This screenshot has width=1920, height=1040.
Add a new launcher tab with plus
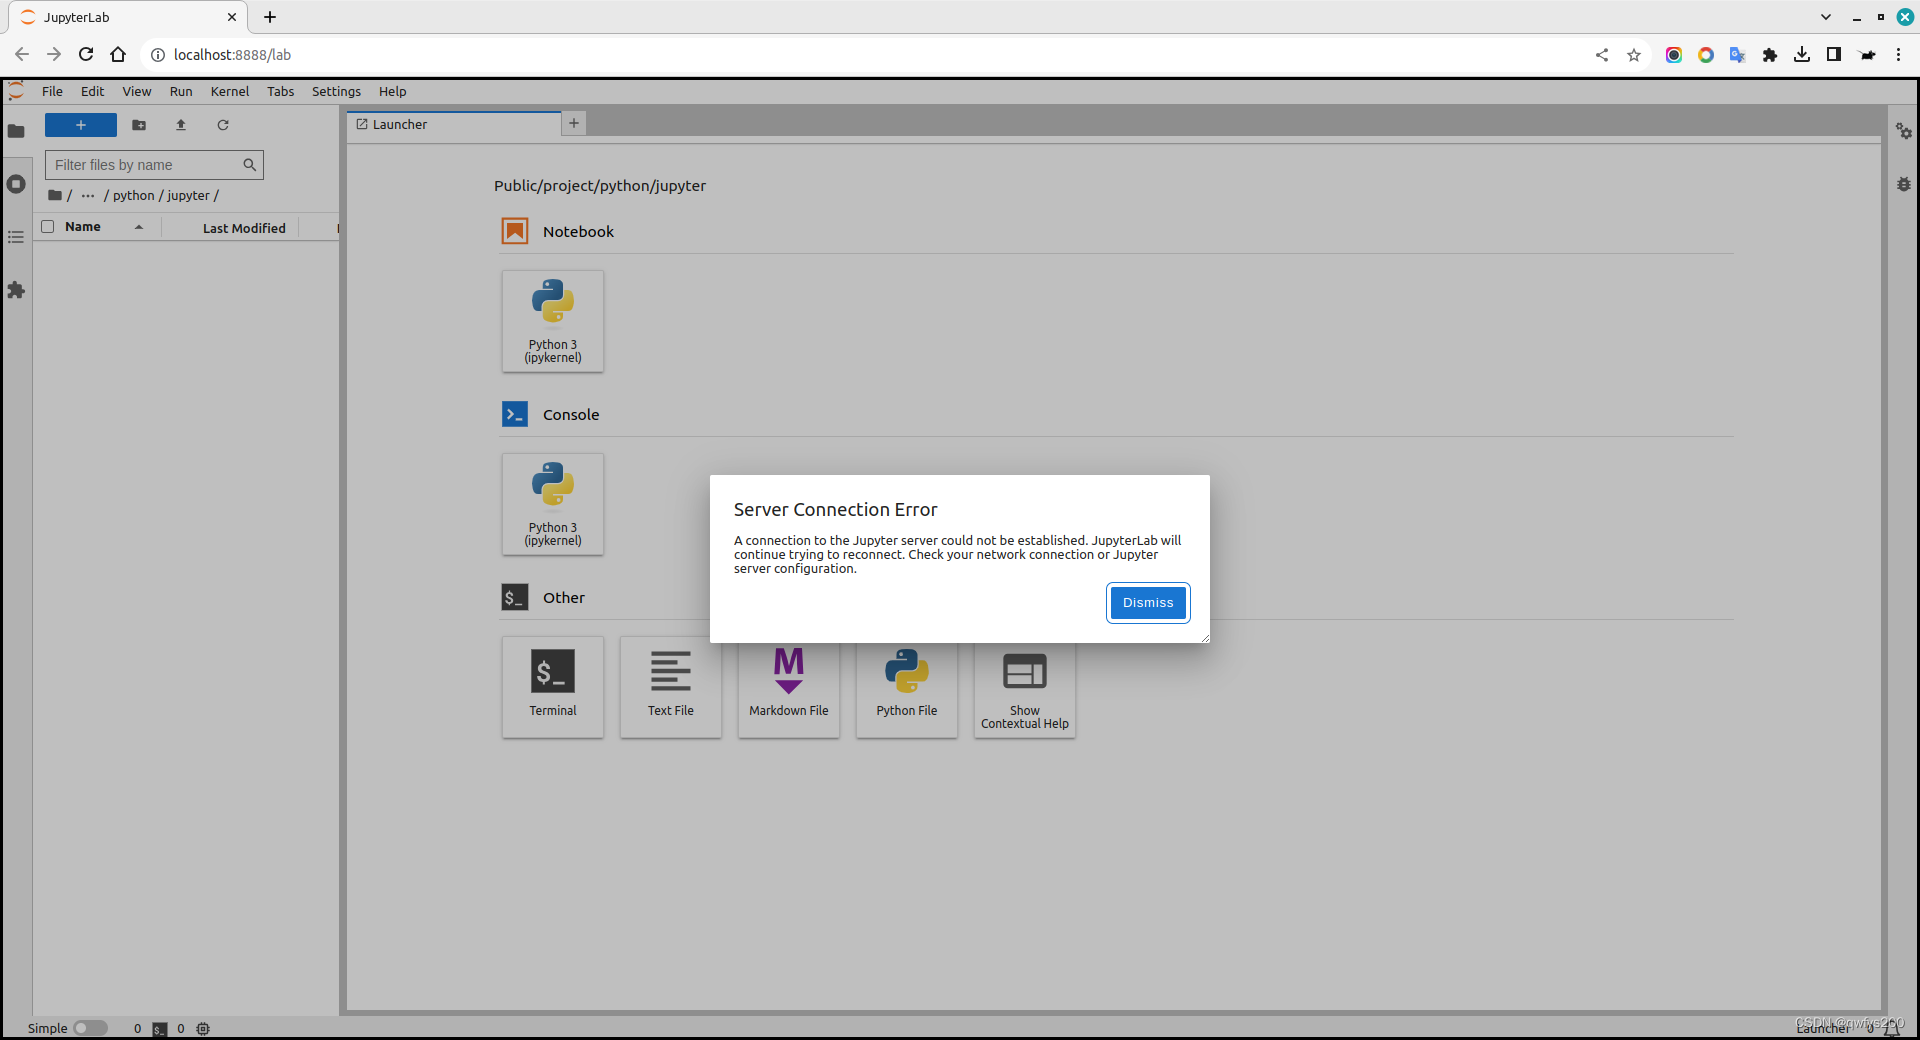(574, 123)
